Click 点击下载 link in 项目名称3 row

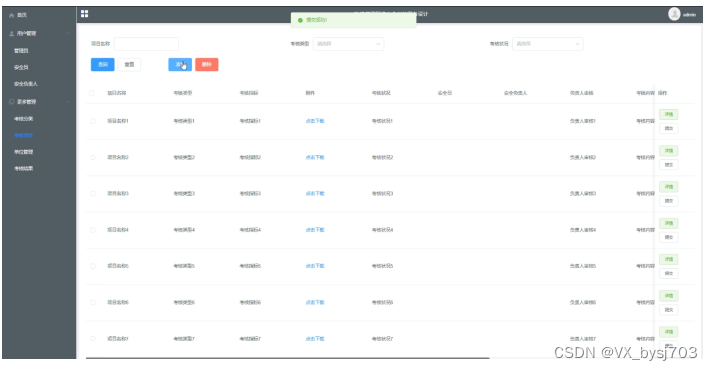[x=315, y=194]
